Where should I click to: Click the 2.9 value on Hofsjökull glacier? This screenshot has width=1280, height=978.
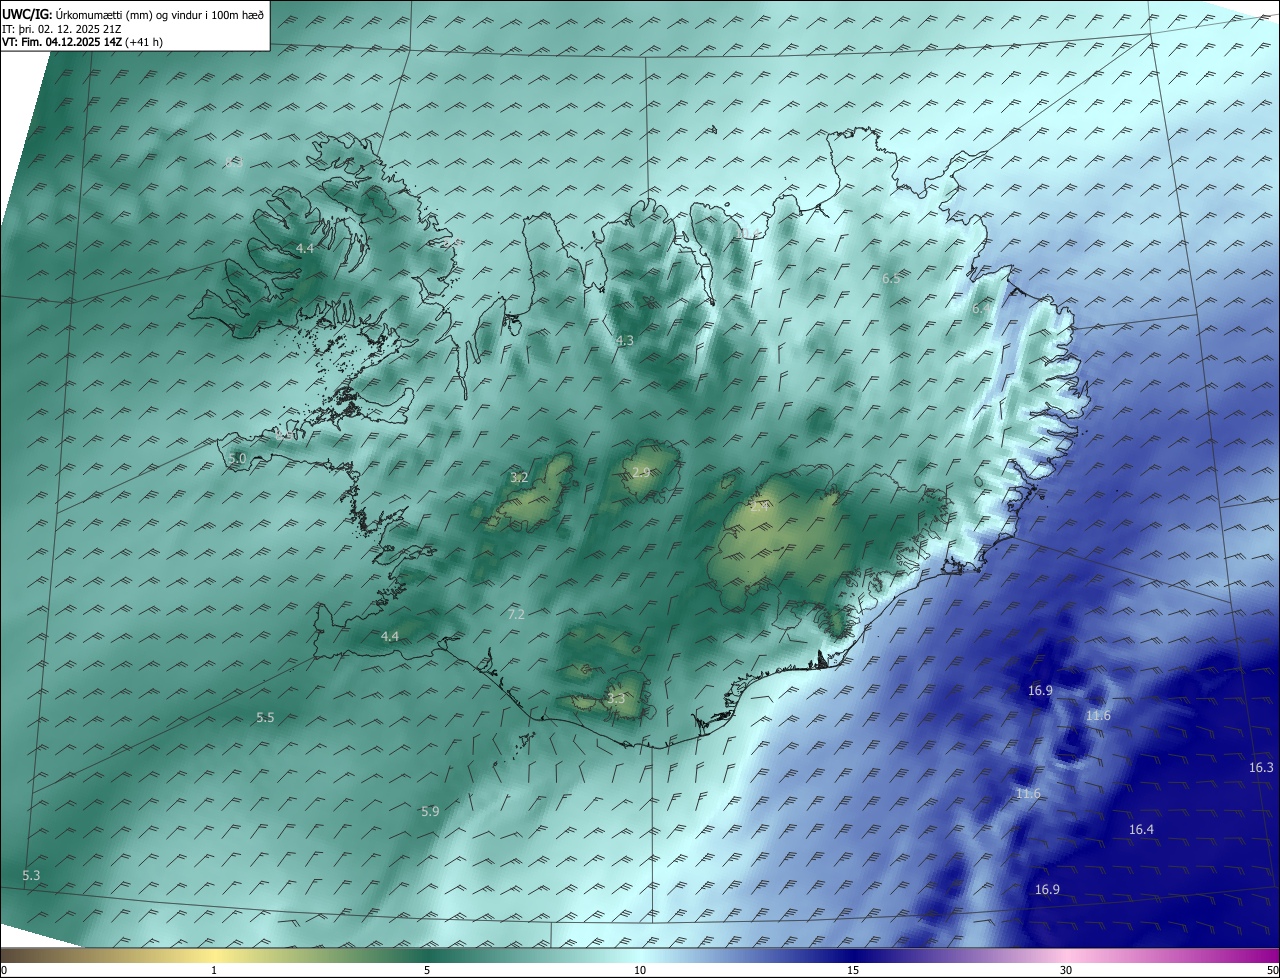pyautogui.click(x=641, y=472)
